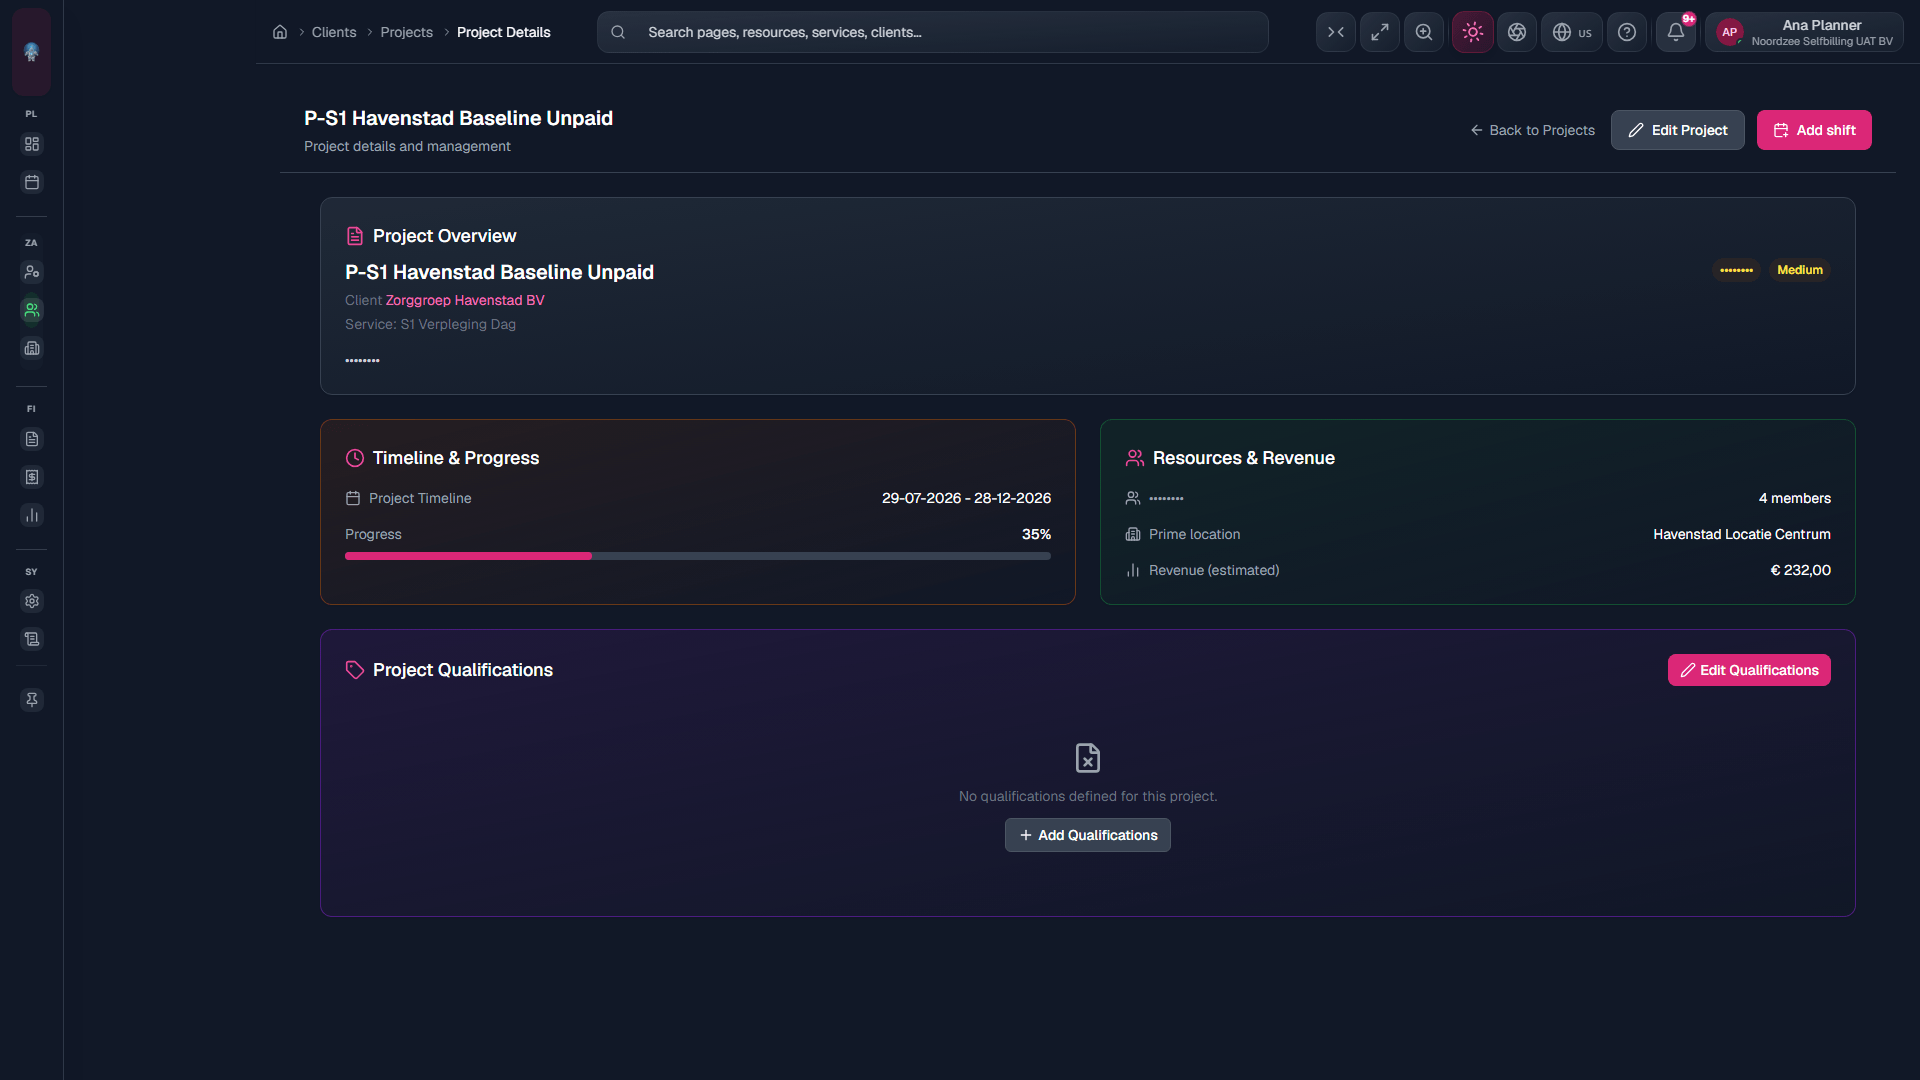
Task: Open the dollar invoice icon in sidebar
Action: coord(32,477)
